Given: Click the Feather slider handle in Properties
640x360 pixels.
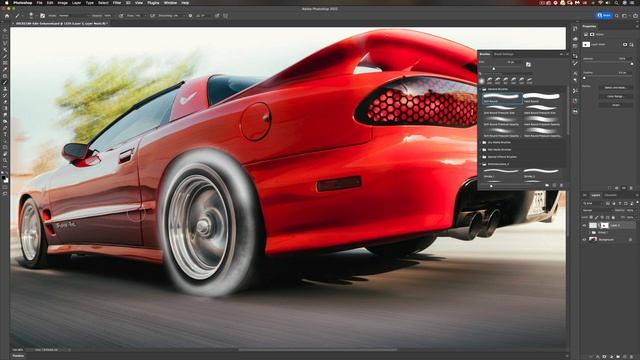Looking at the screenshot, I should pos(584,78).
